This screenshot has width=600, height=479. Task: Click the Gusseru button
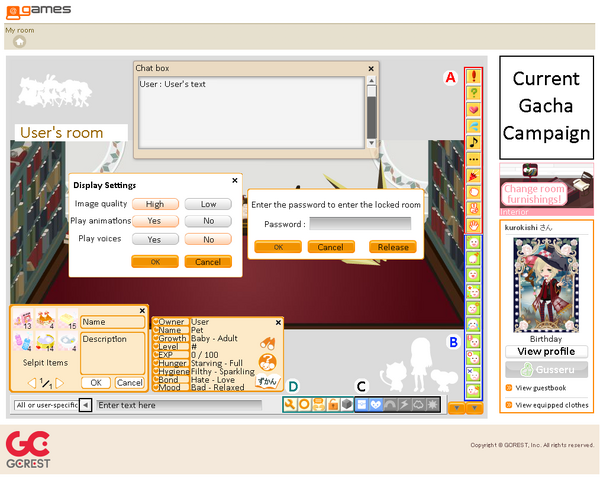coord(546,370)
